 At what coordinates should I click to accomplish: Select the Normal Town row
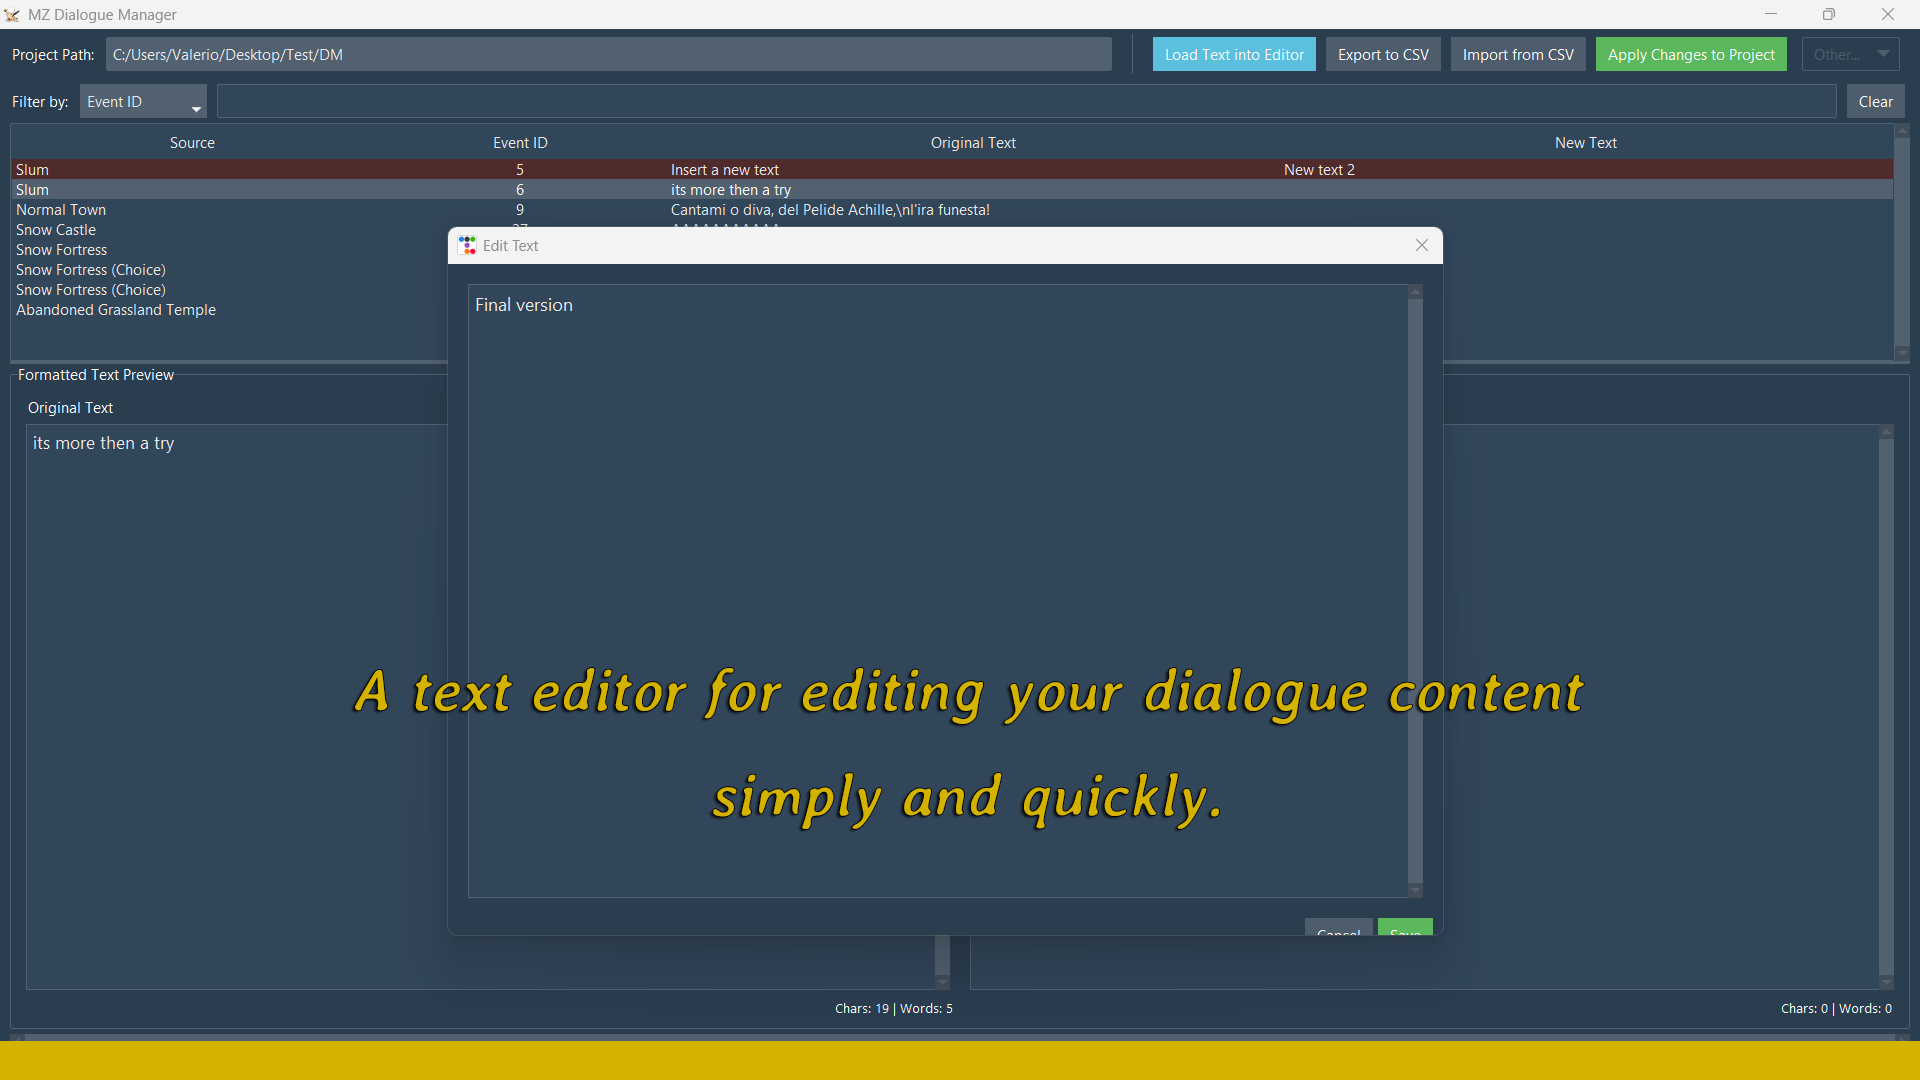coord(61,210)
